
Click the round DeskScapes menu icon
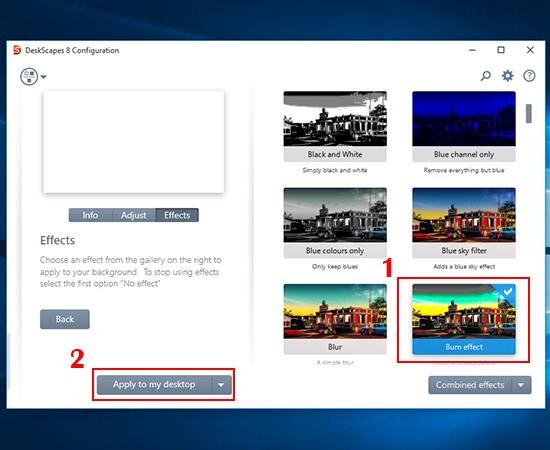pyautogui.click(x=29, y=76)
